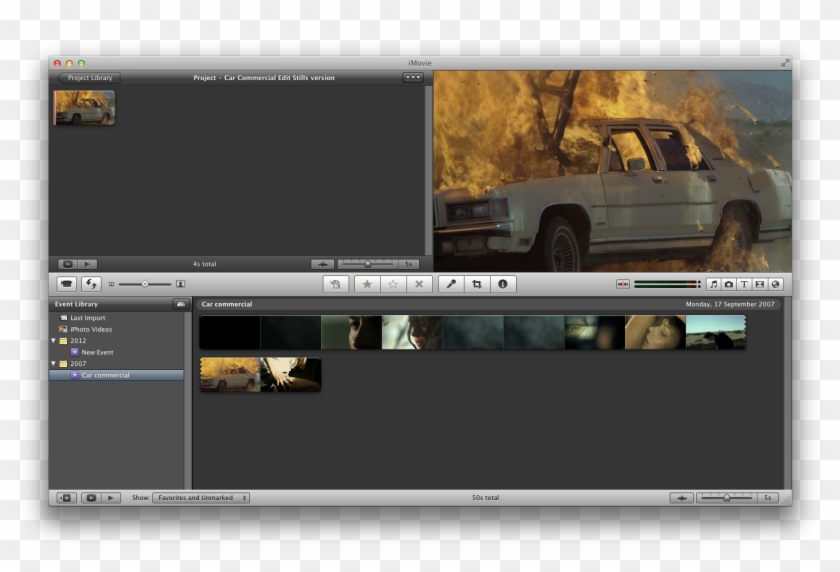Click the hard disk icon in Event Library header
Viewport: 840px width, 572px height.
tap(181, 304)
